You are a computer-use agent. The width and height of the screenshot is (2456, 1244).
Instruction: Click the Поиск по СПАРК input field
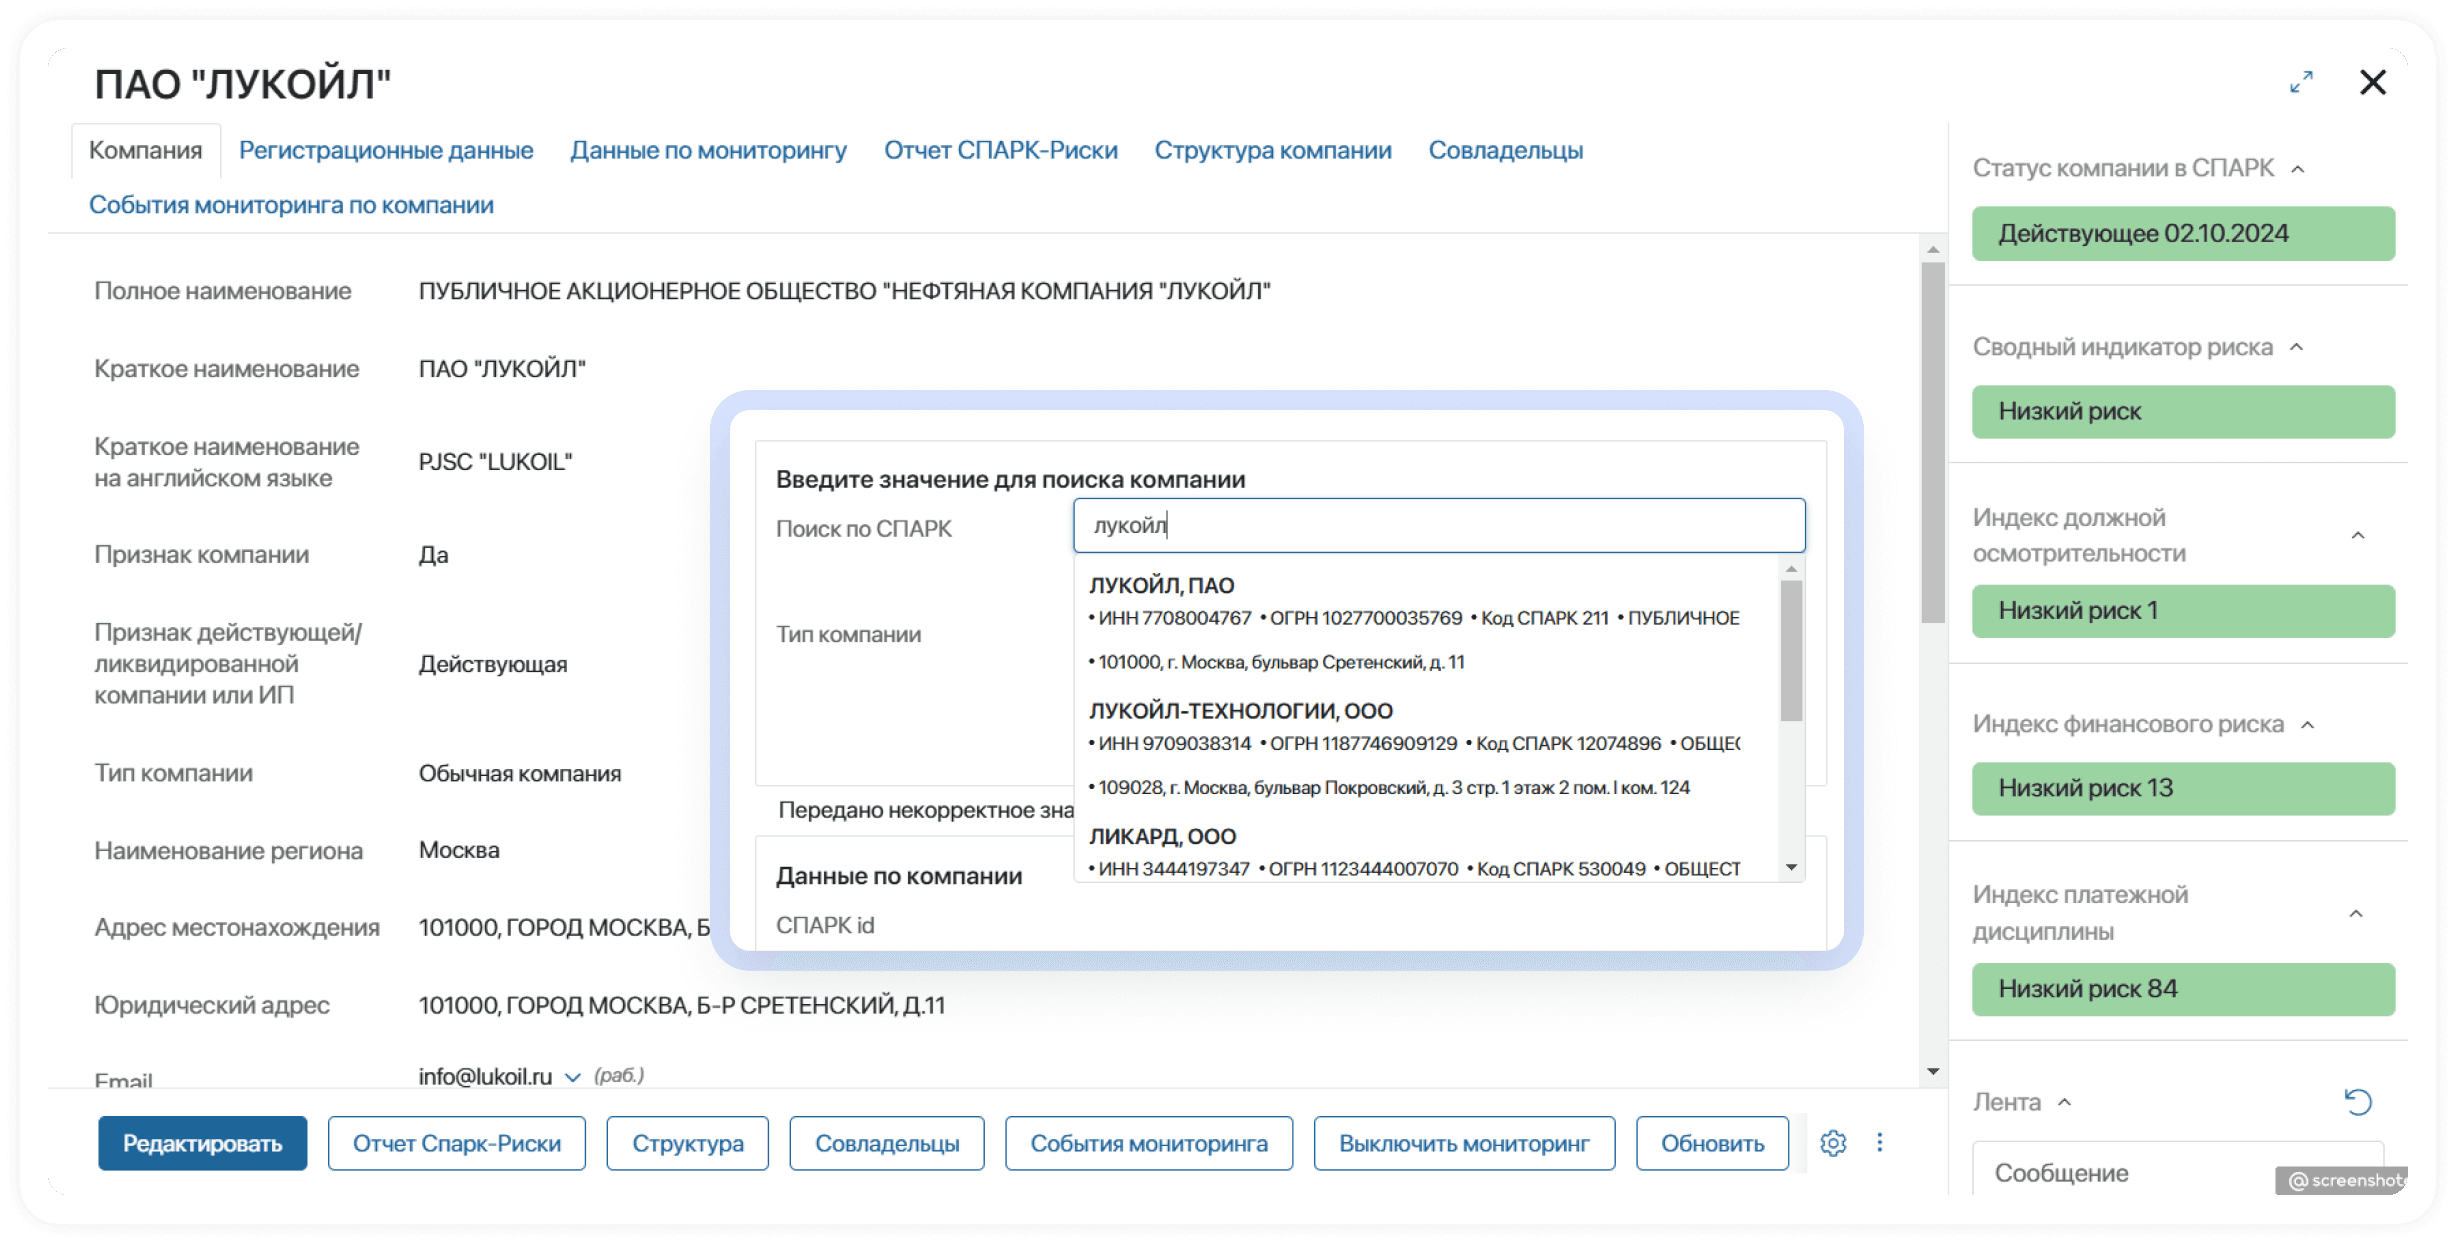pyautogui.click(x=1438, y=526)
